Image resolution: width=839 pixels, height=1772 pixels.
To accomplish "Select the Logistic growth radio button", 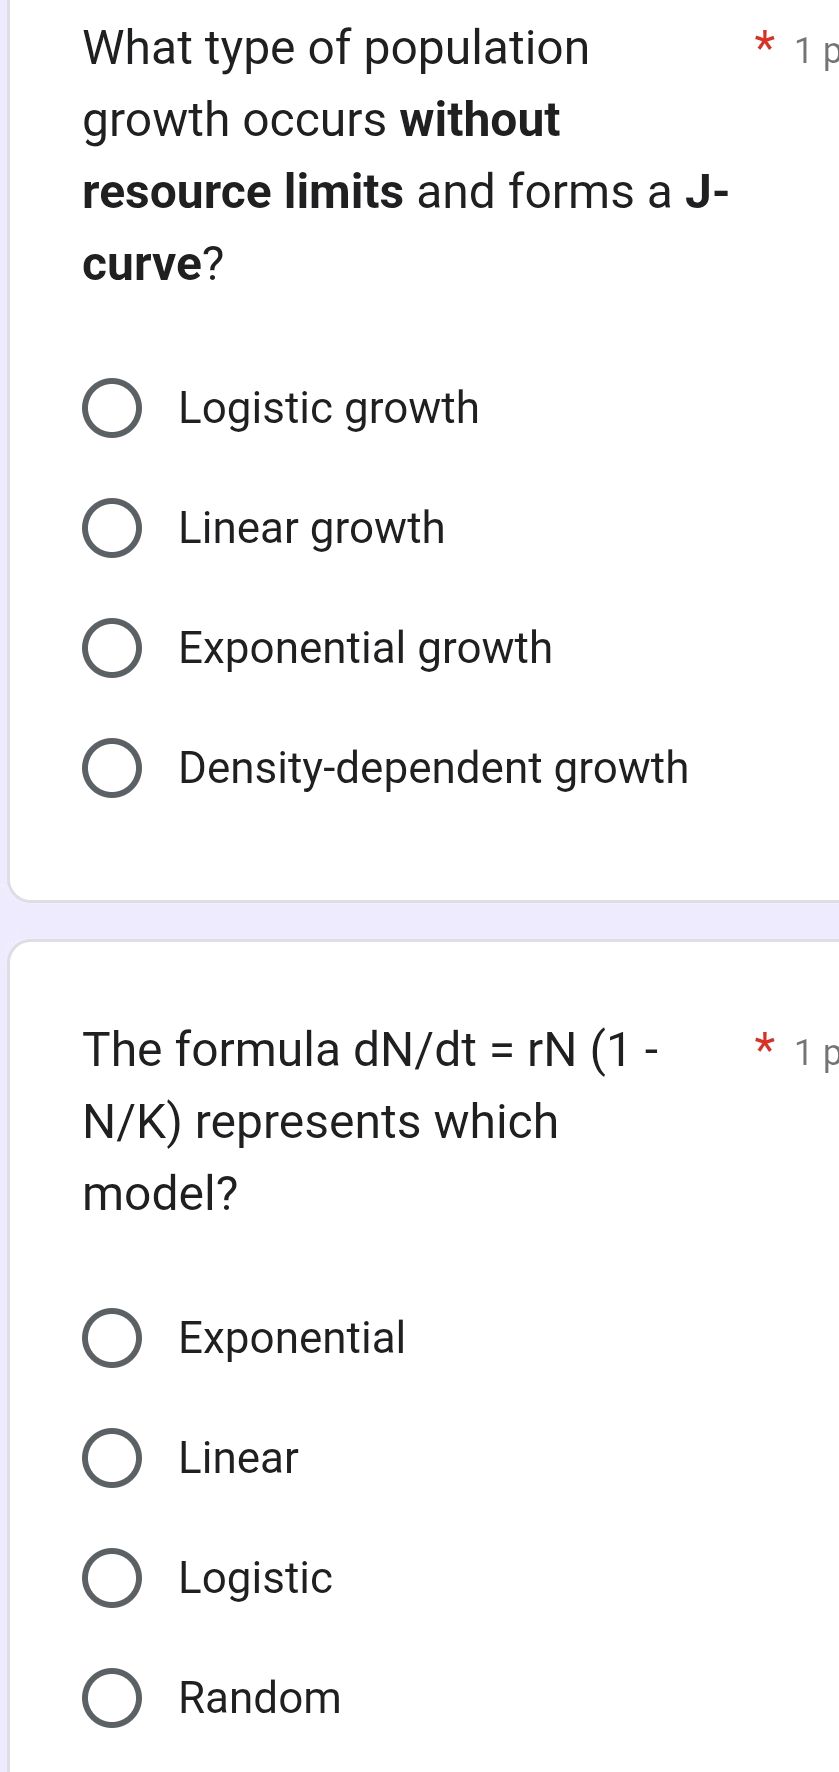I will (x=111, y=408).
